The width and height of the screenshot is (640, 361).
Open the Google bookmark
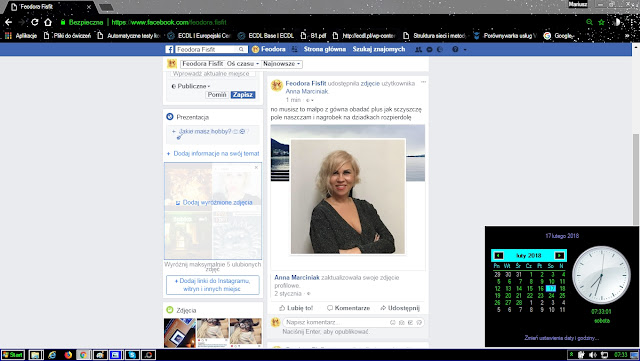coord(558,36)
